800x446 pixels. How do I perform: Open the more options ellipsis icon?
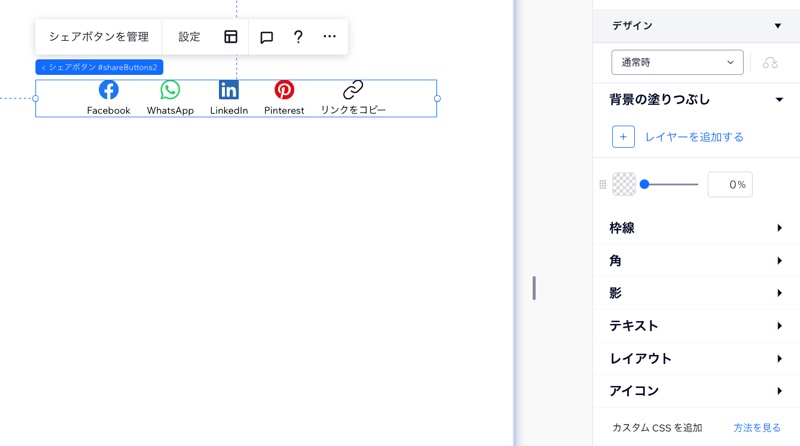[x=330, y=37]
